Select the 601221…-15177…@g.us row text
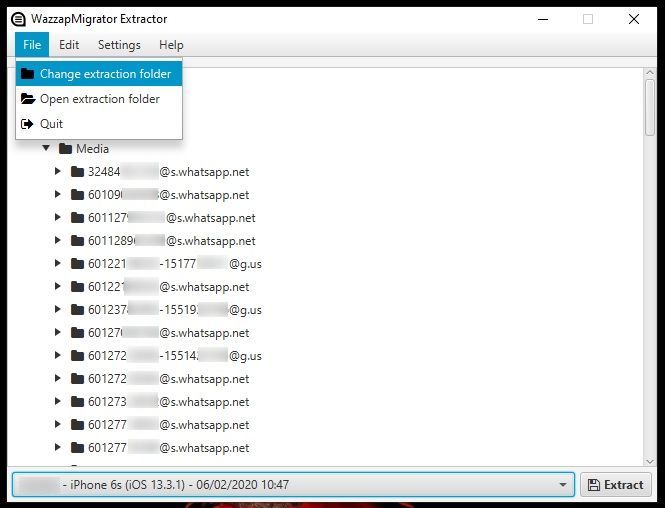 click(175, 264)
